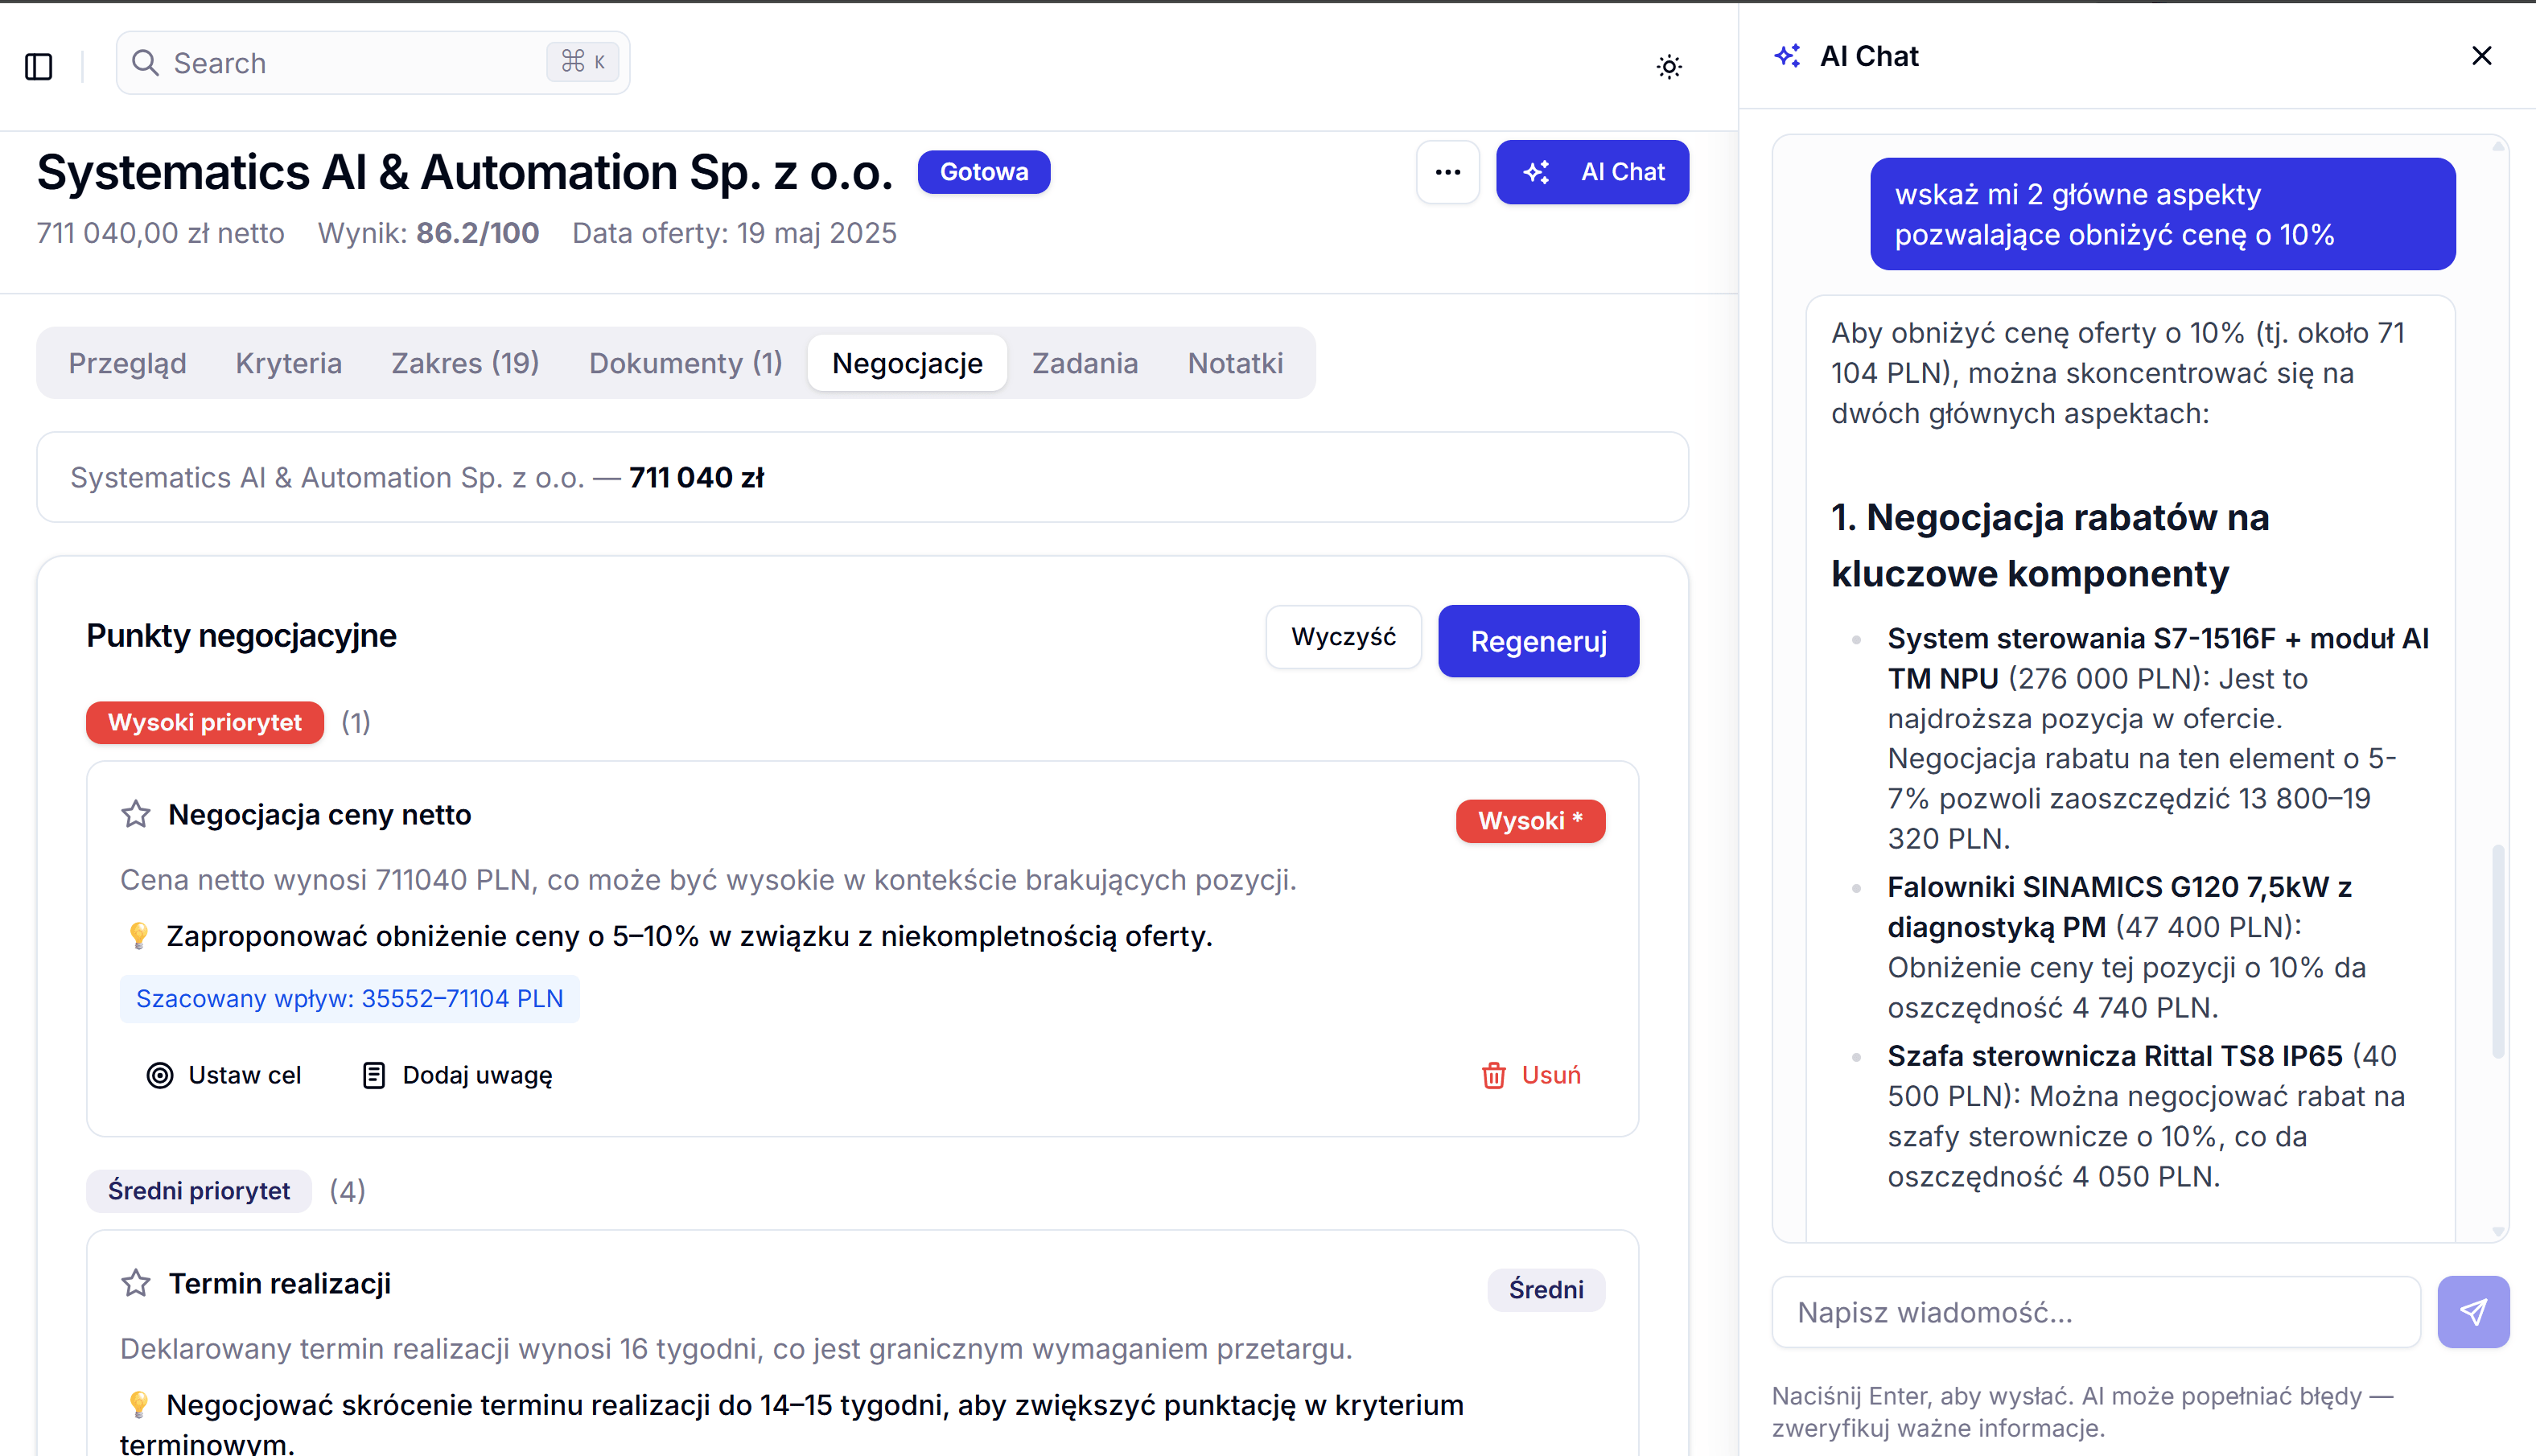The image size is (2536, 1456).
Task: Click the heading Negocjacja rabatów na kluczowe komponenty
Action: [x=2049, y=546]
